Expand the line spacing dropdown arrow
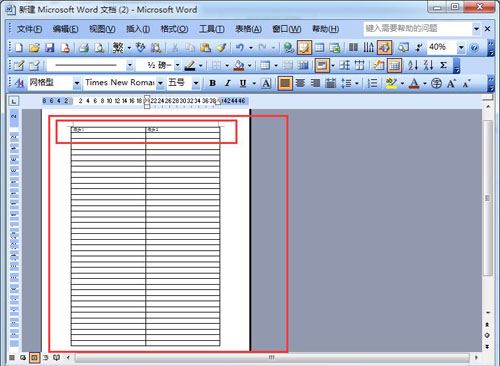 [357, 83]
